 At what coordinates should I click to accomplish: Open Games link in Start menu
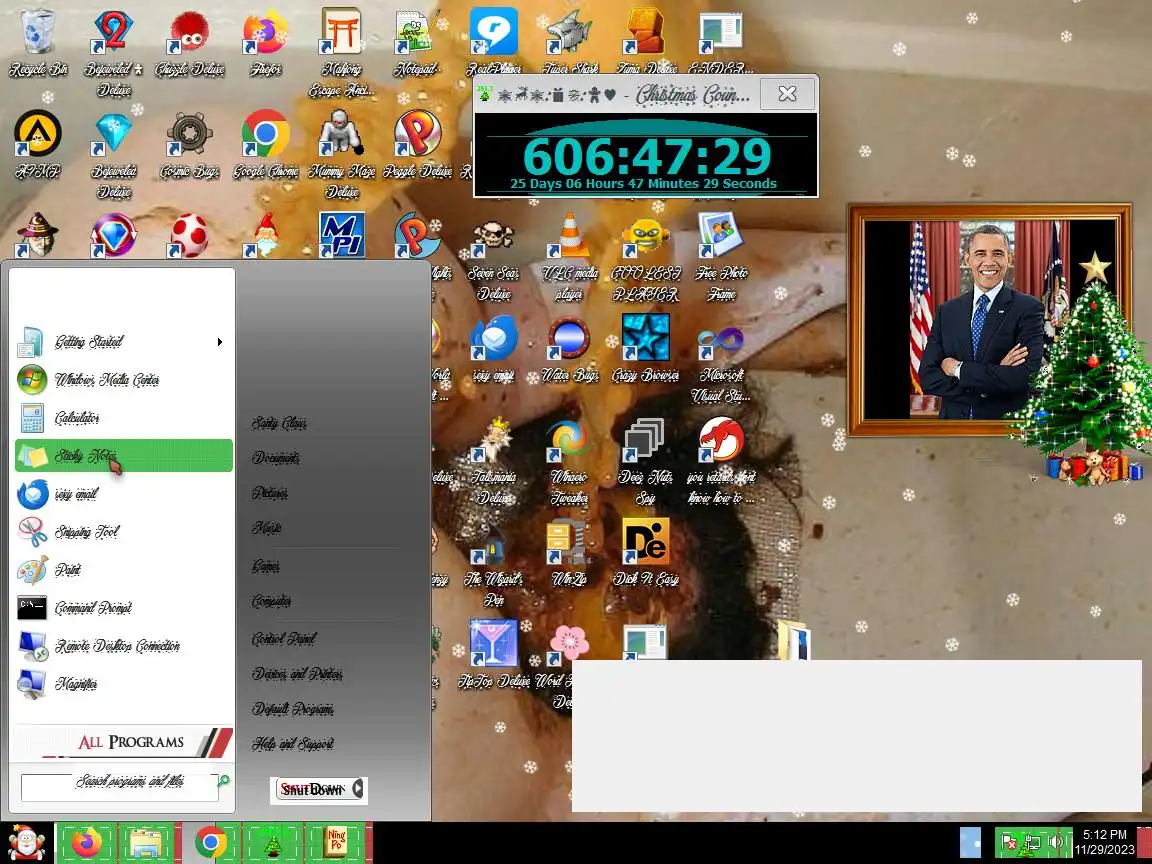coord(265,566)
